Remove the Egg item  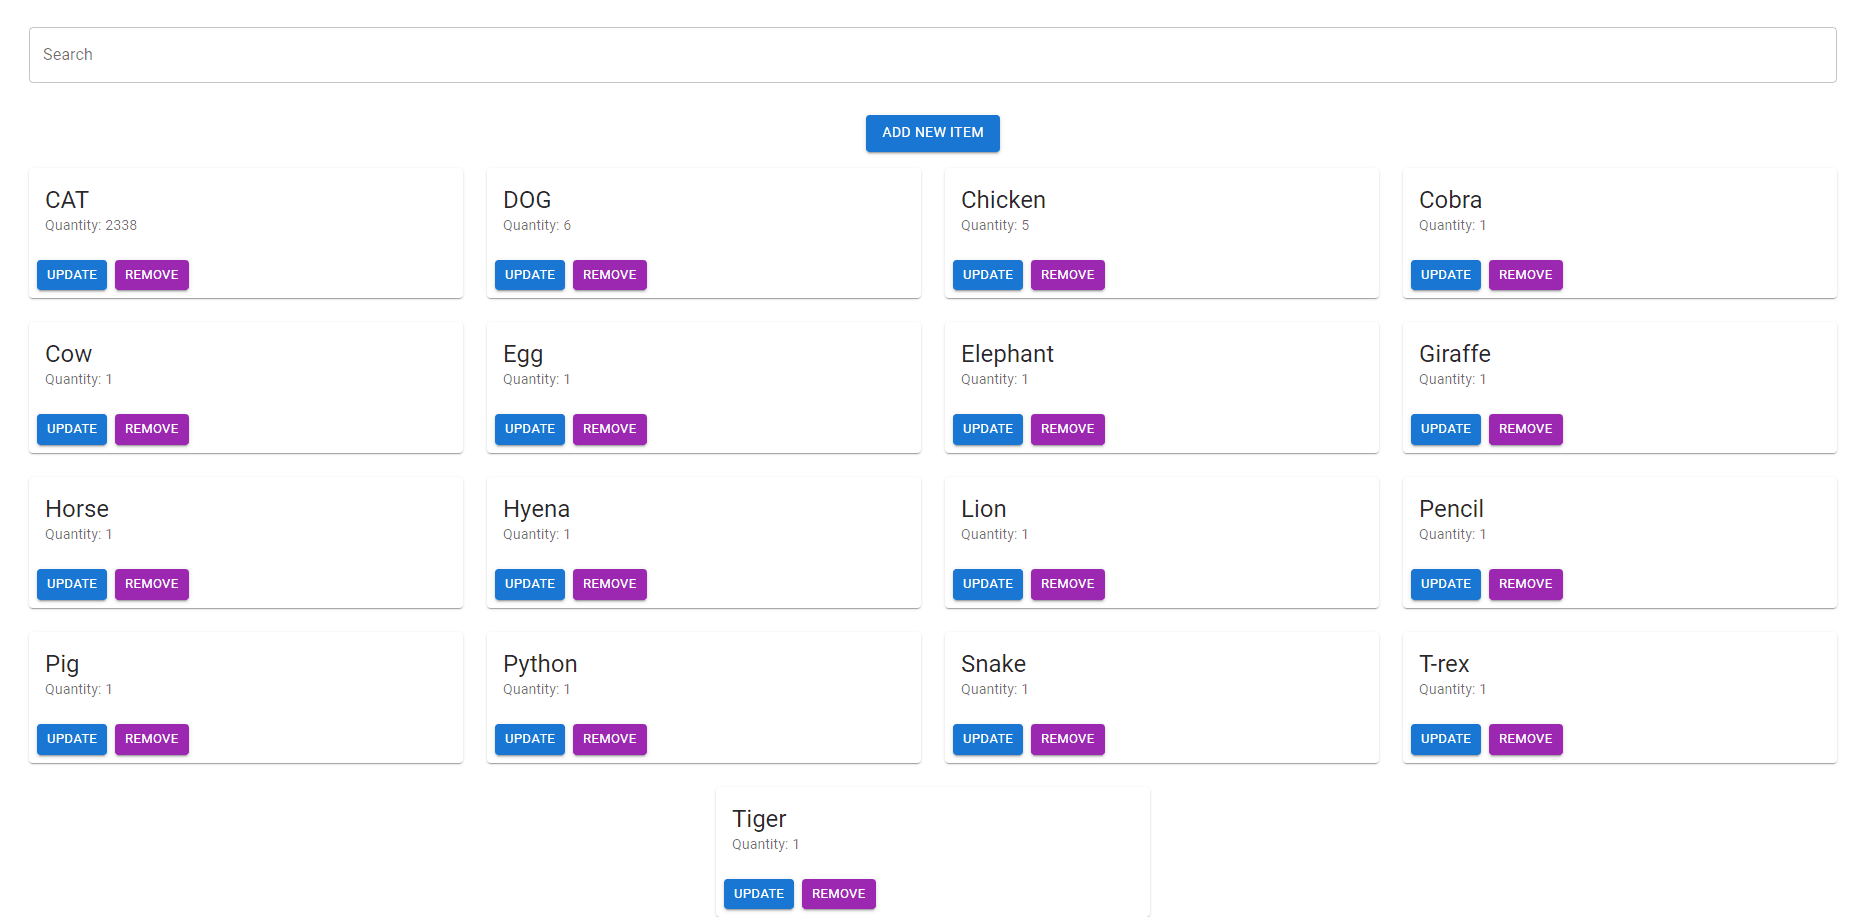tap(609, 429)
